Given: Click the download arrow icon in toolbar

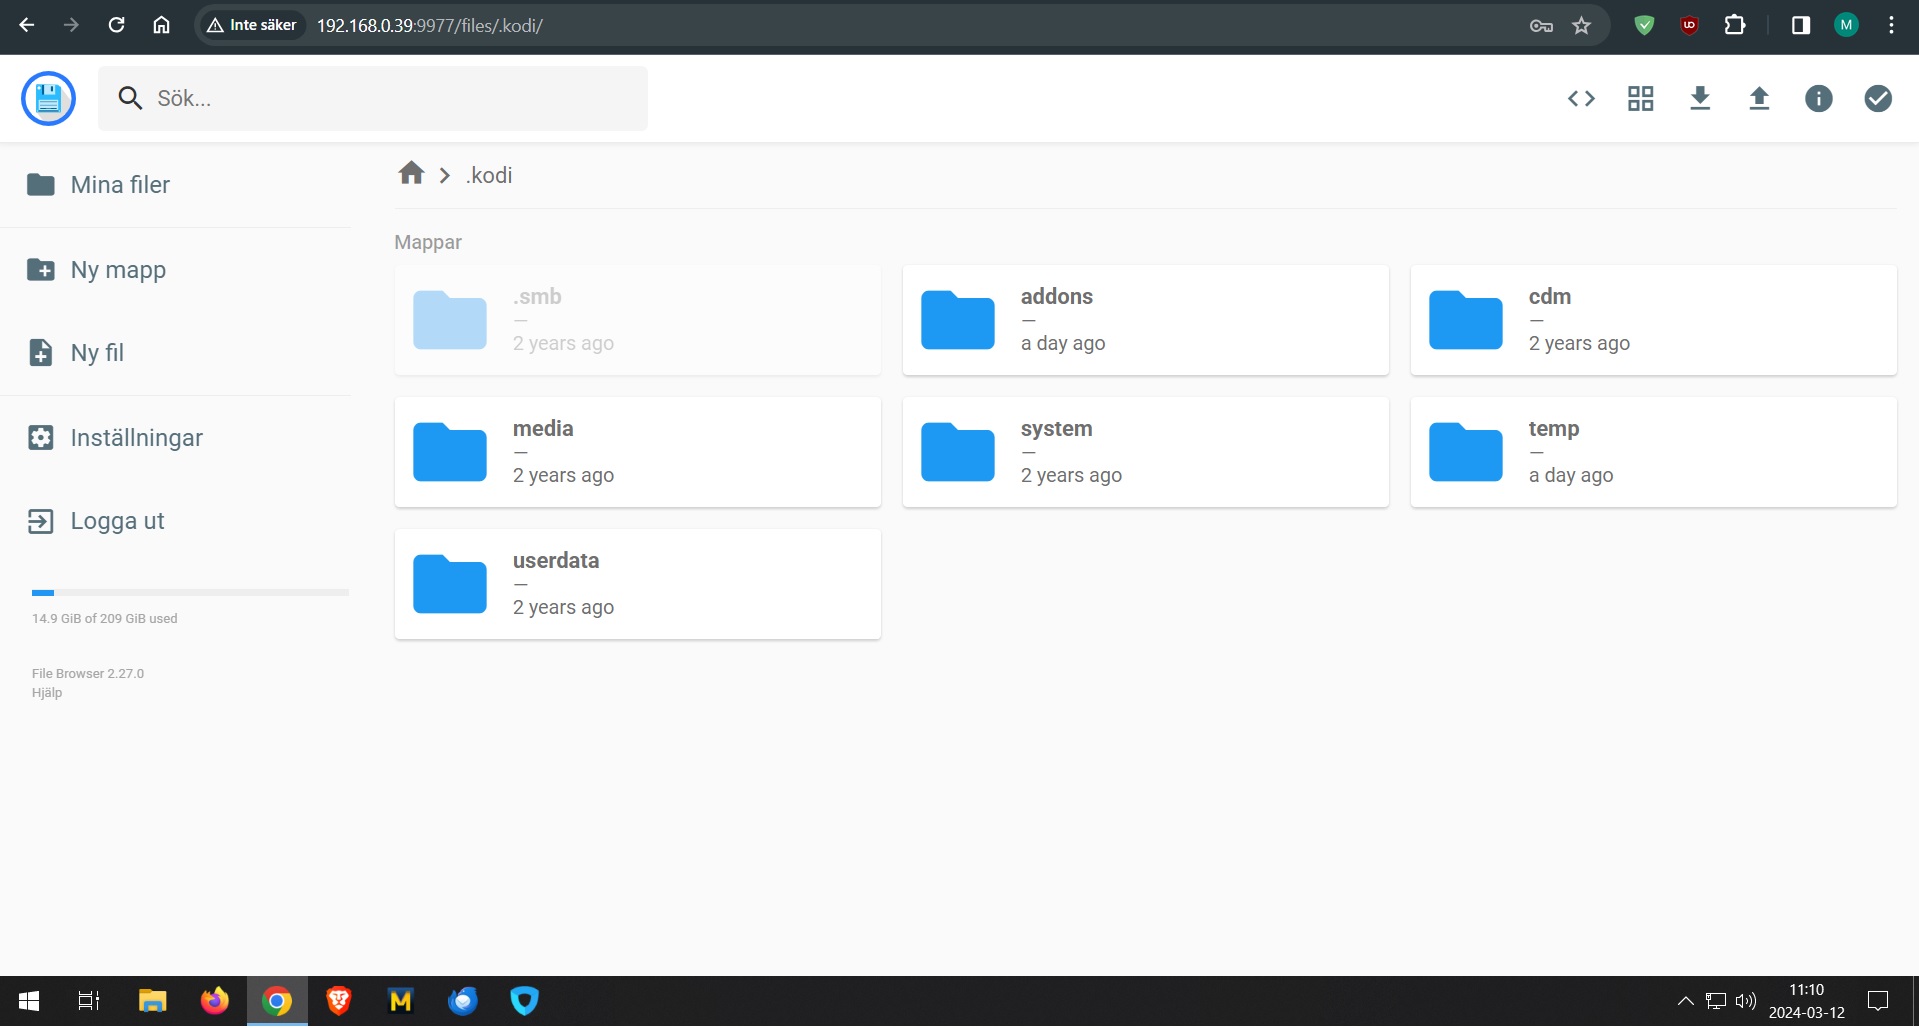Looking at the screenshot, I should (x=1700, y=98).
